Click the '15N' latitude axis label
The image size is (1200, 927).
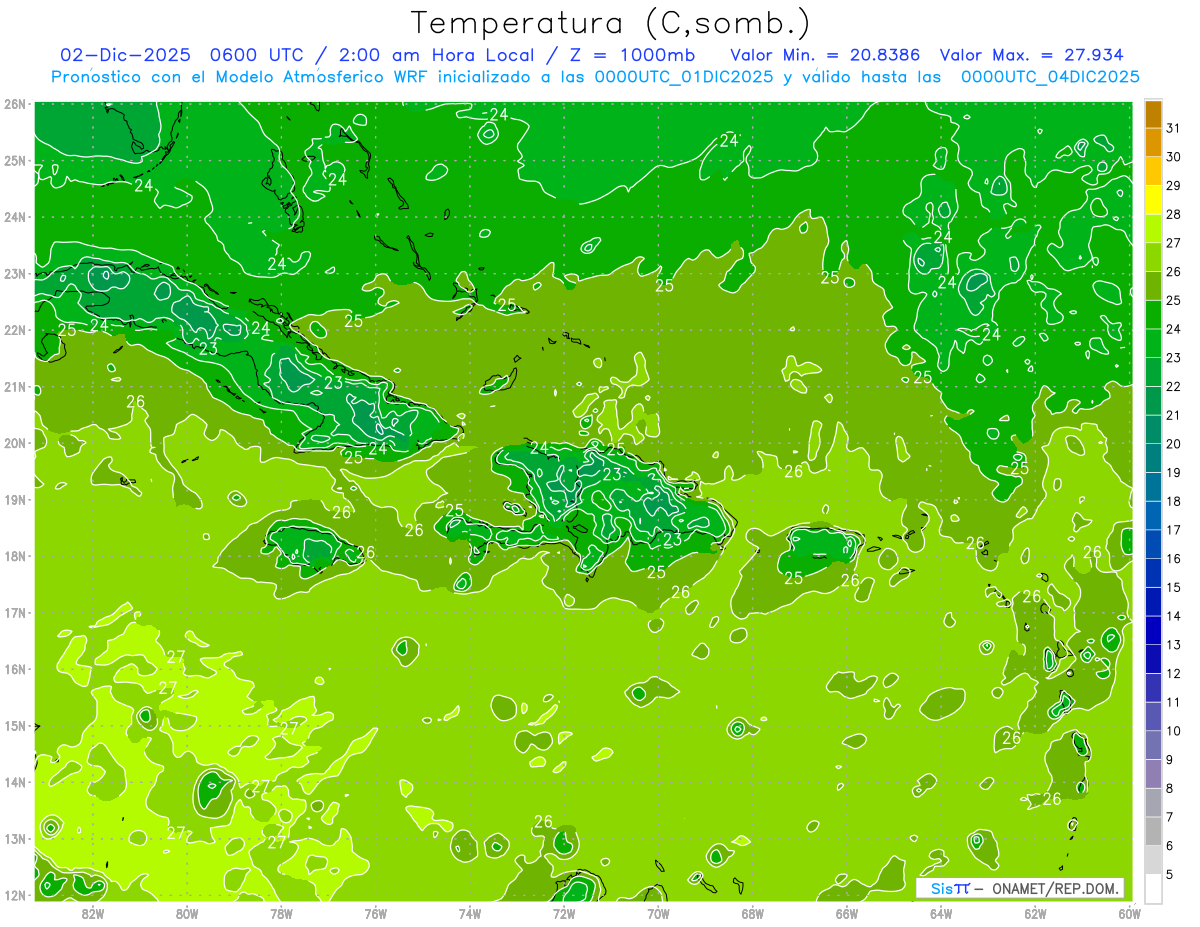tap(15, 726)
